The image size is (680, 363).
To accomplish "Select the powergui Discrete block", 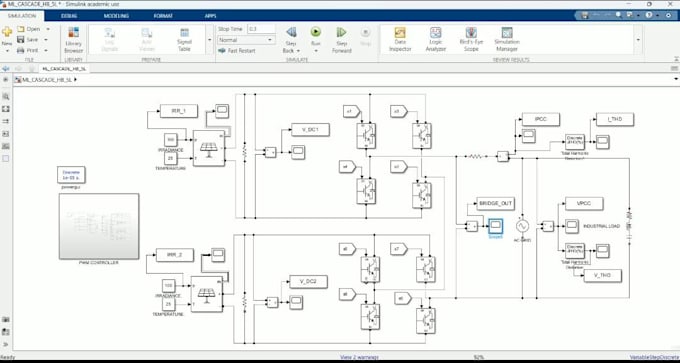I will pyautogui.click(x=71, y=175).
